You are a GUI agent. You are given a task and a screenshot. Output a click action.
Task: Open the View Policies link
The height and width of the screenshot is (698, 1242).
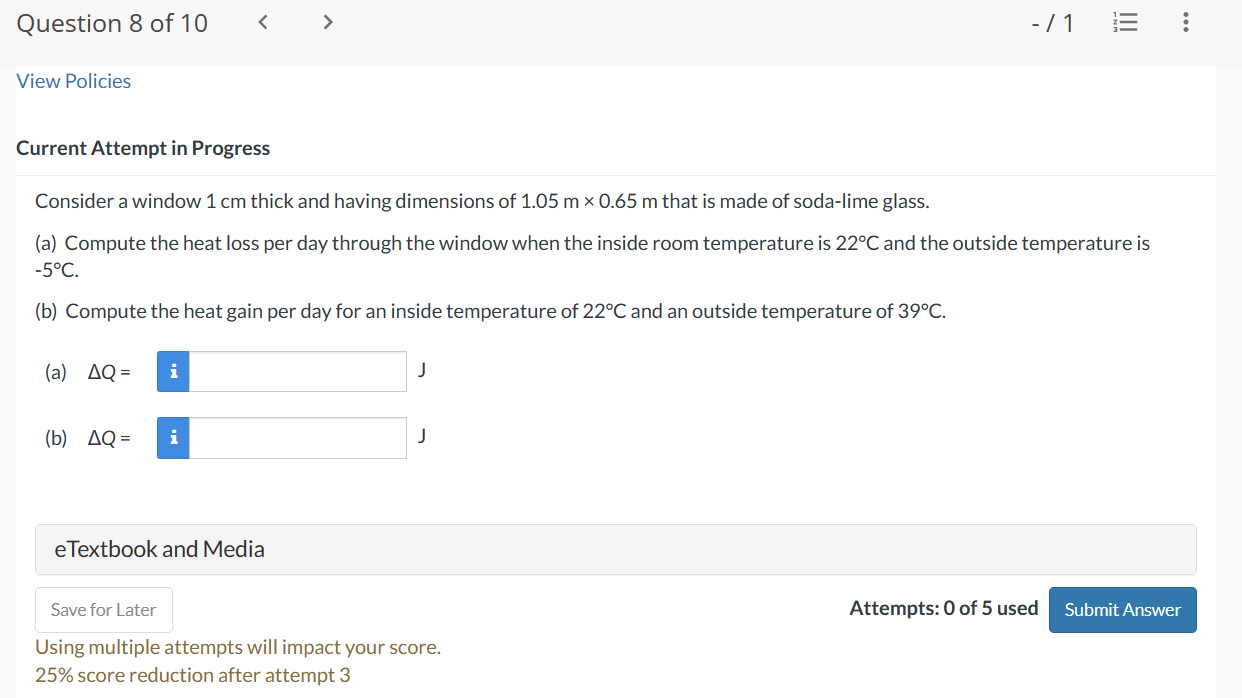pos(74,81)
